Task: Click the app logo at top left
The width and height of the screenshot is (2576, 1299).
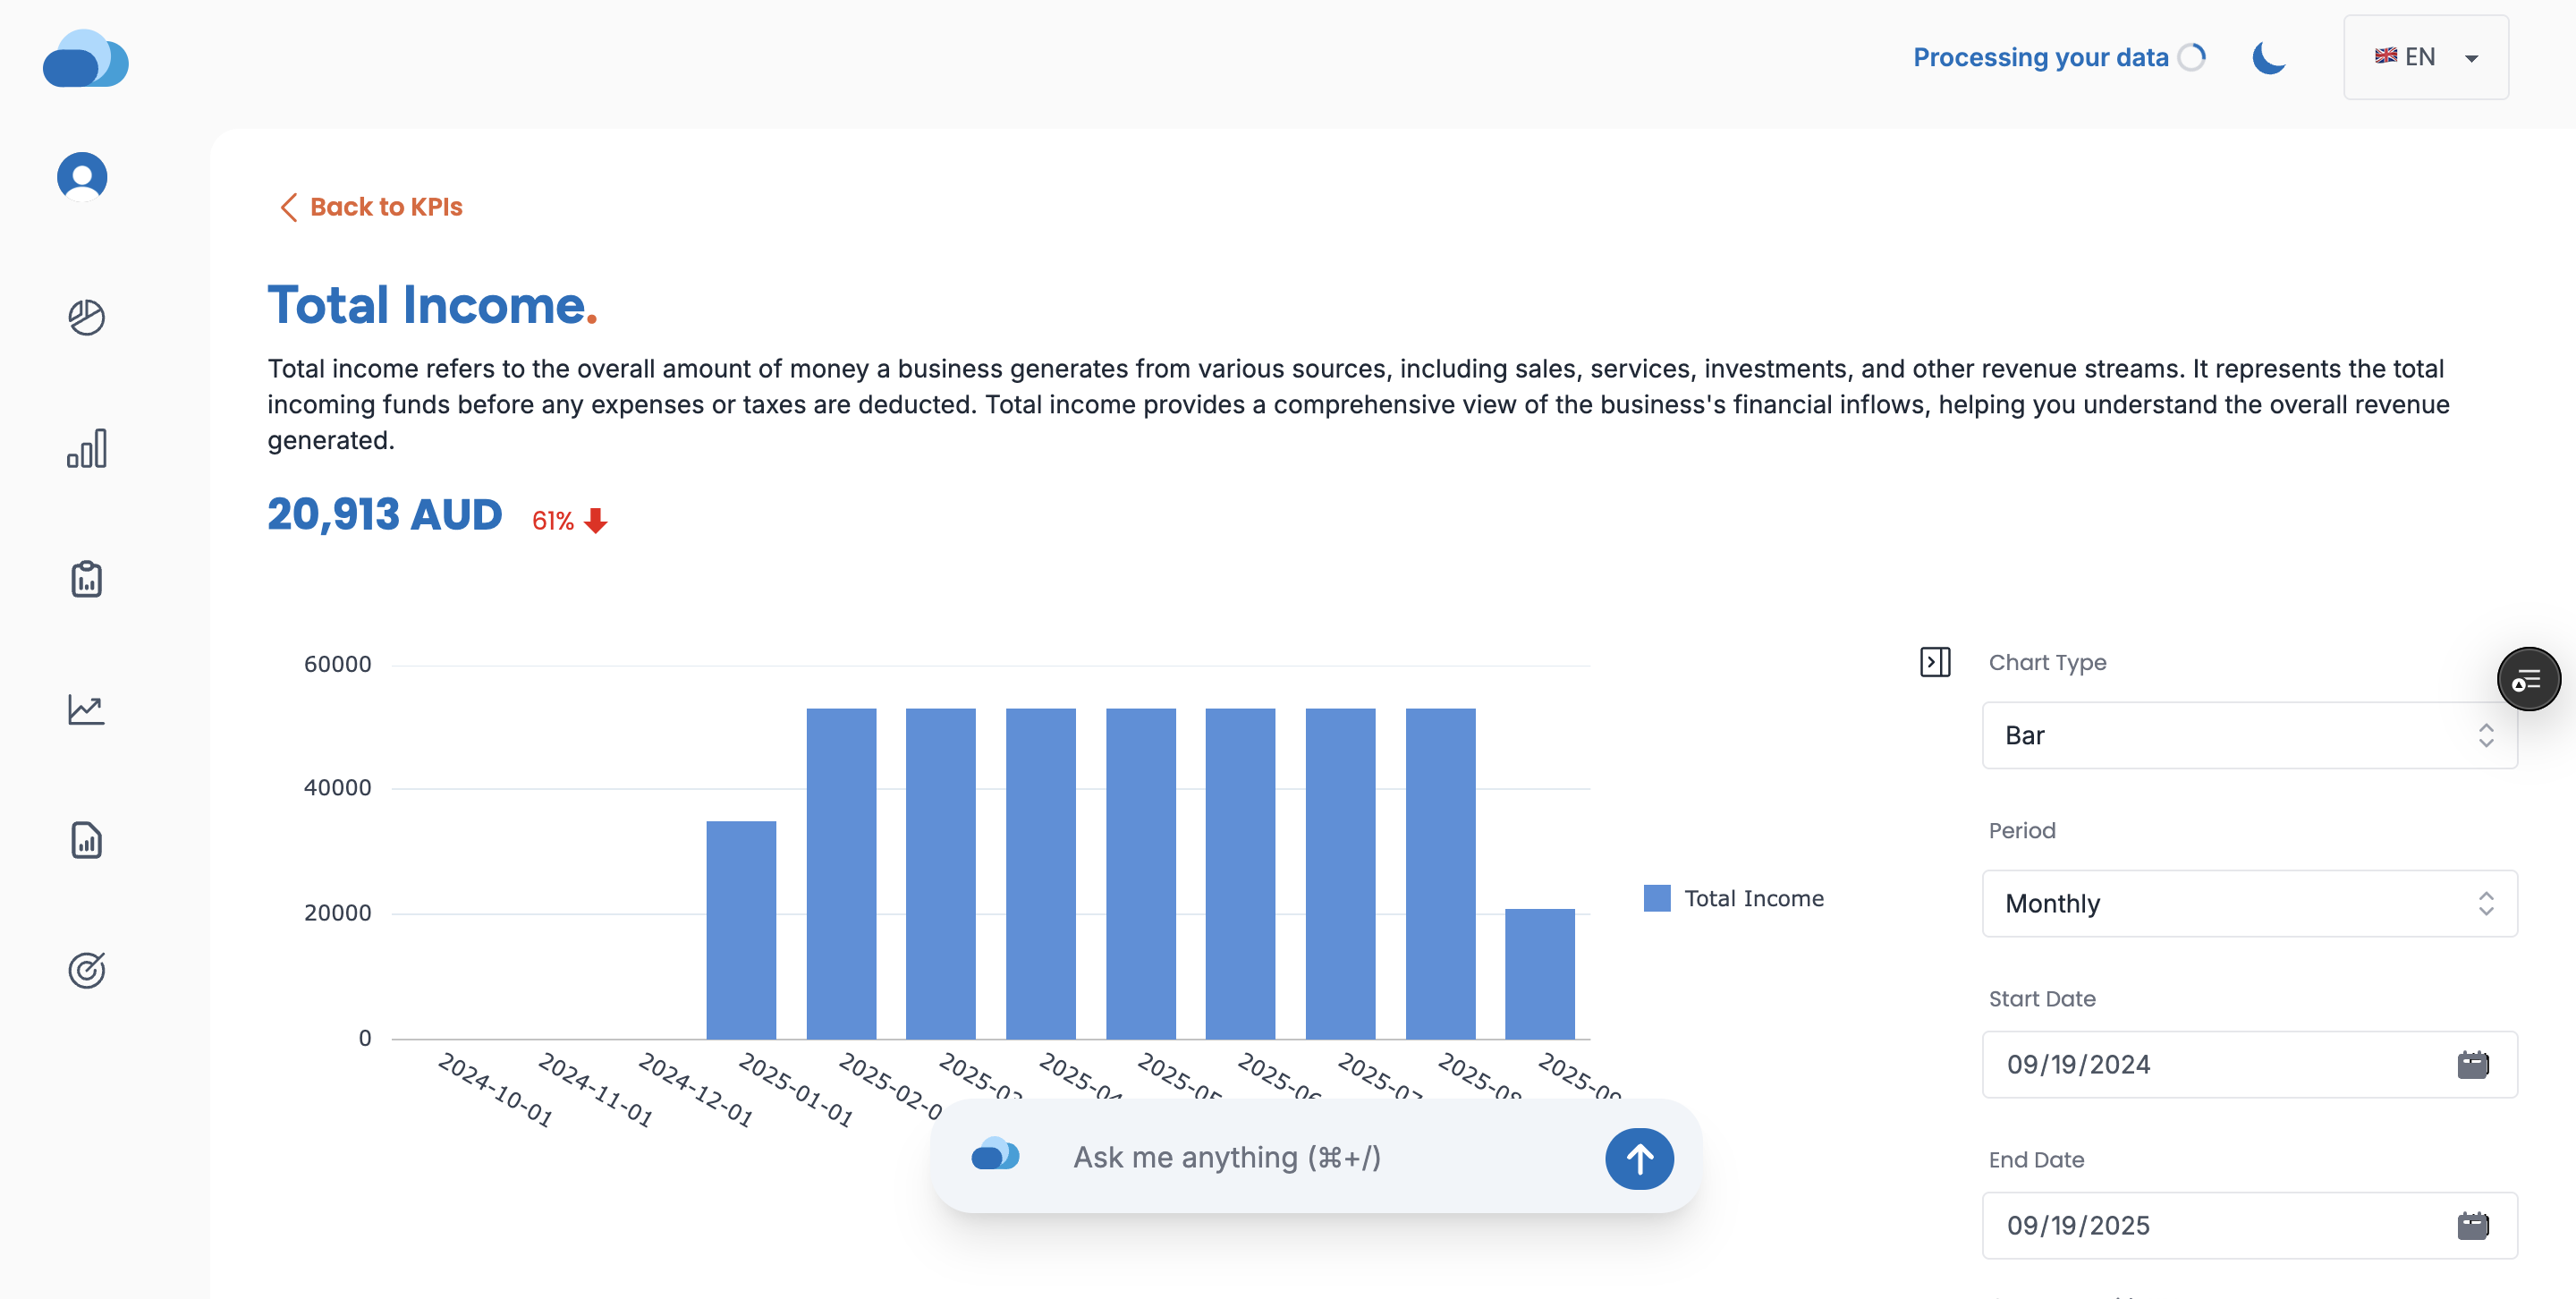Action: tap(86, 60)
